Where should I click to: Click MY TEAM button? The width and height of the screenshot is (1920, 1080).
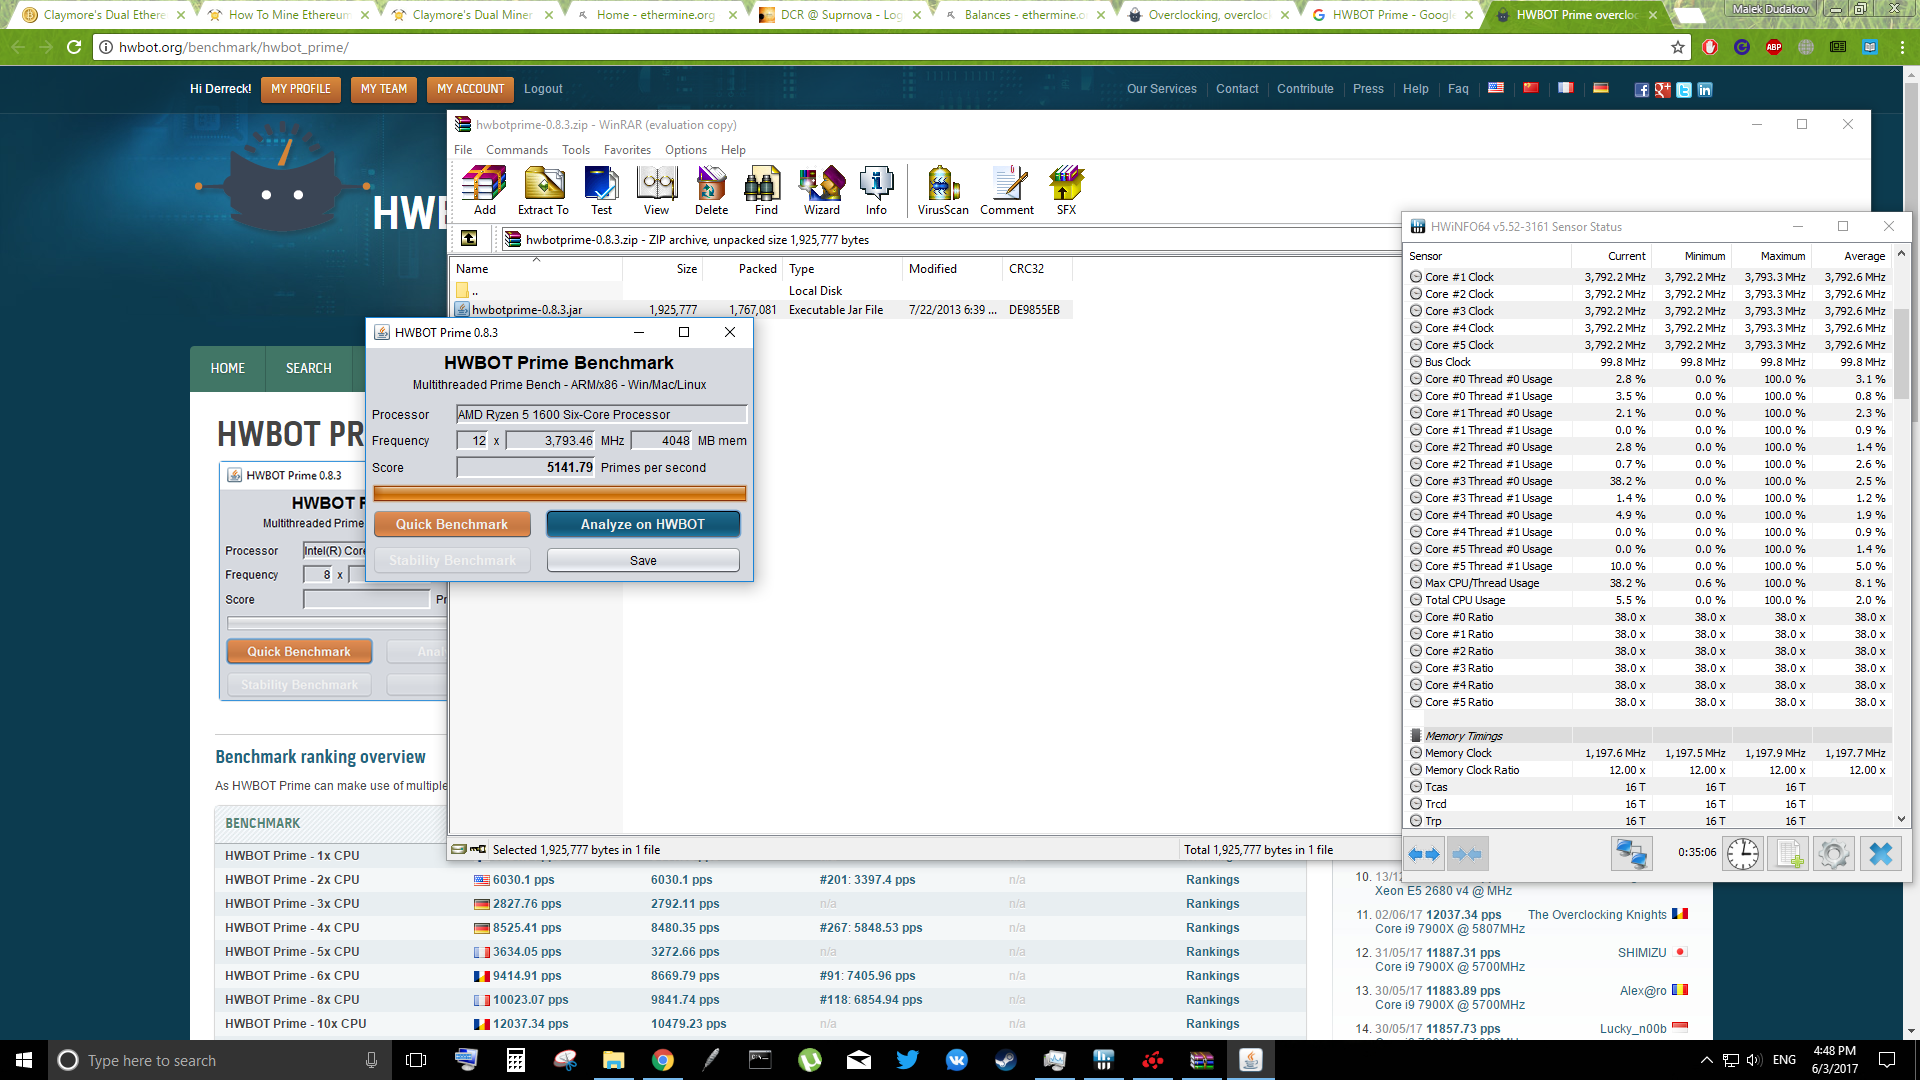[384, 89]
